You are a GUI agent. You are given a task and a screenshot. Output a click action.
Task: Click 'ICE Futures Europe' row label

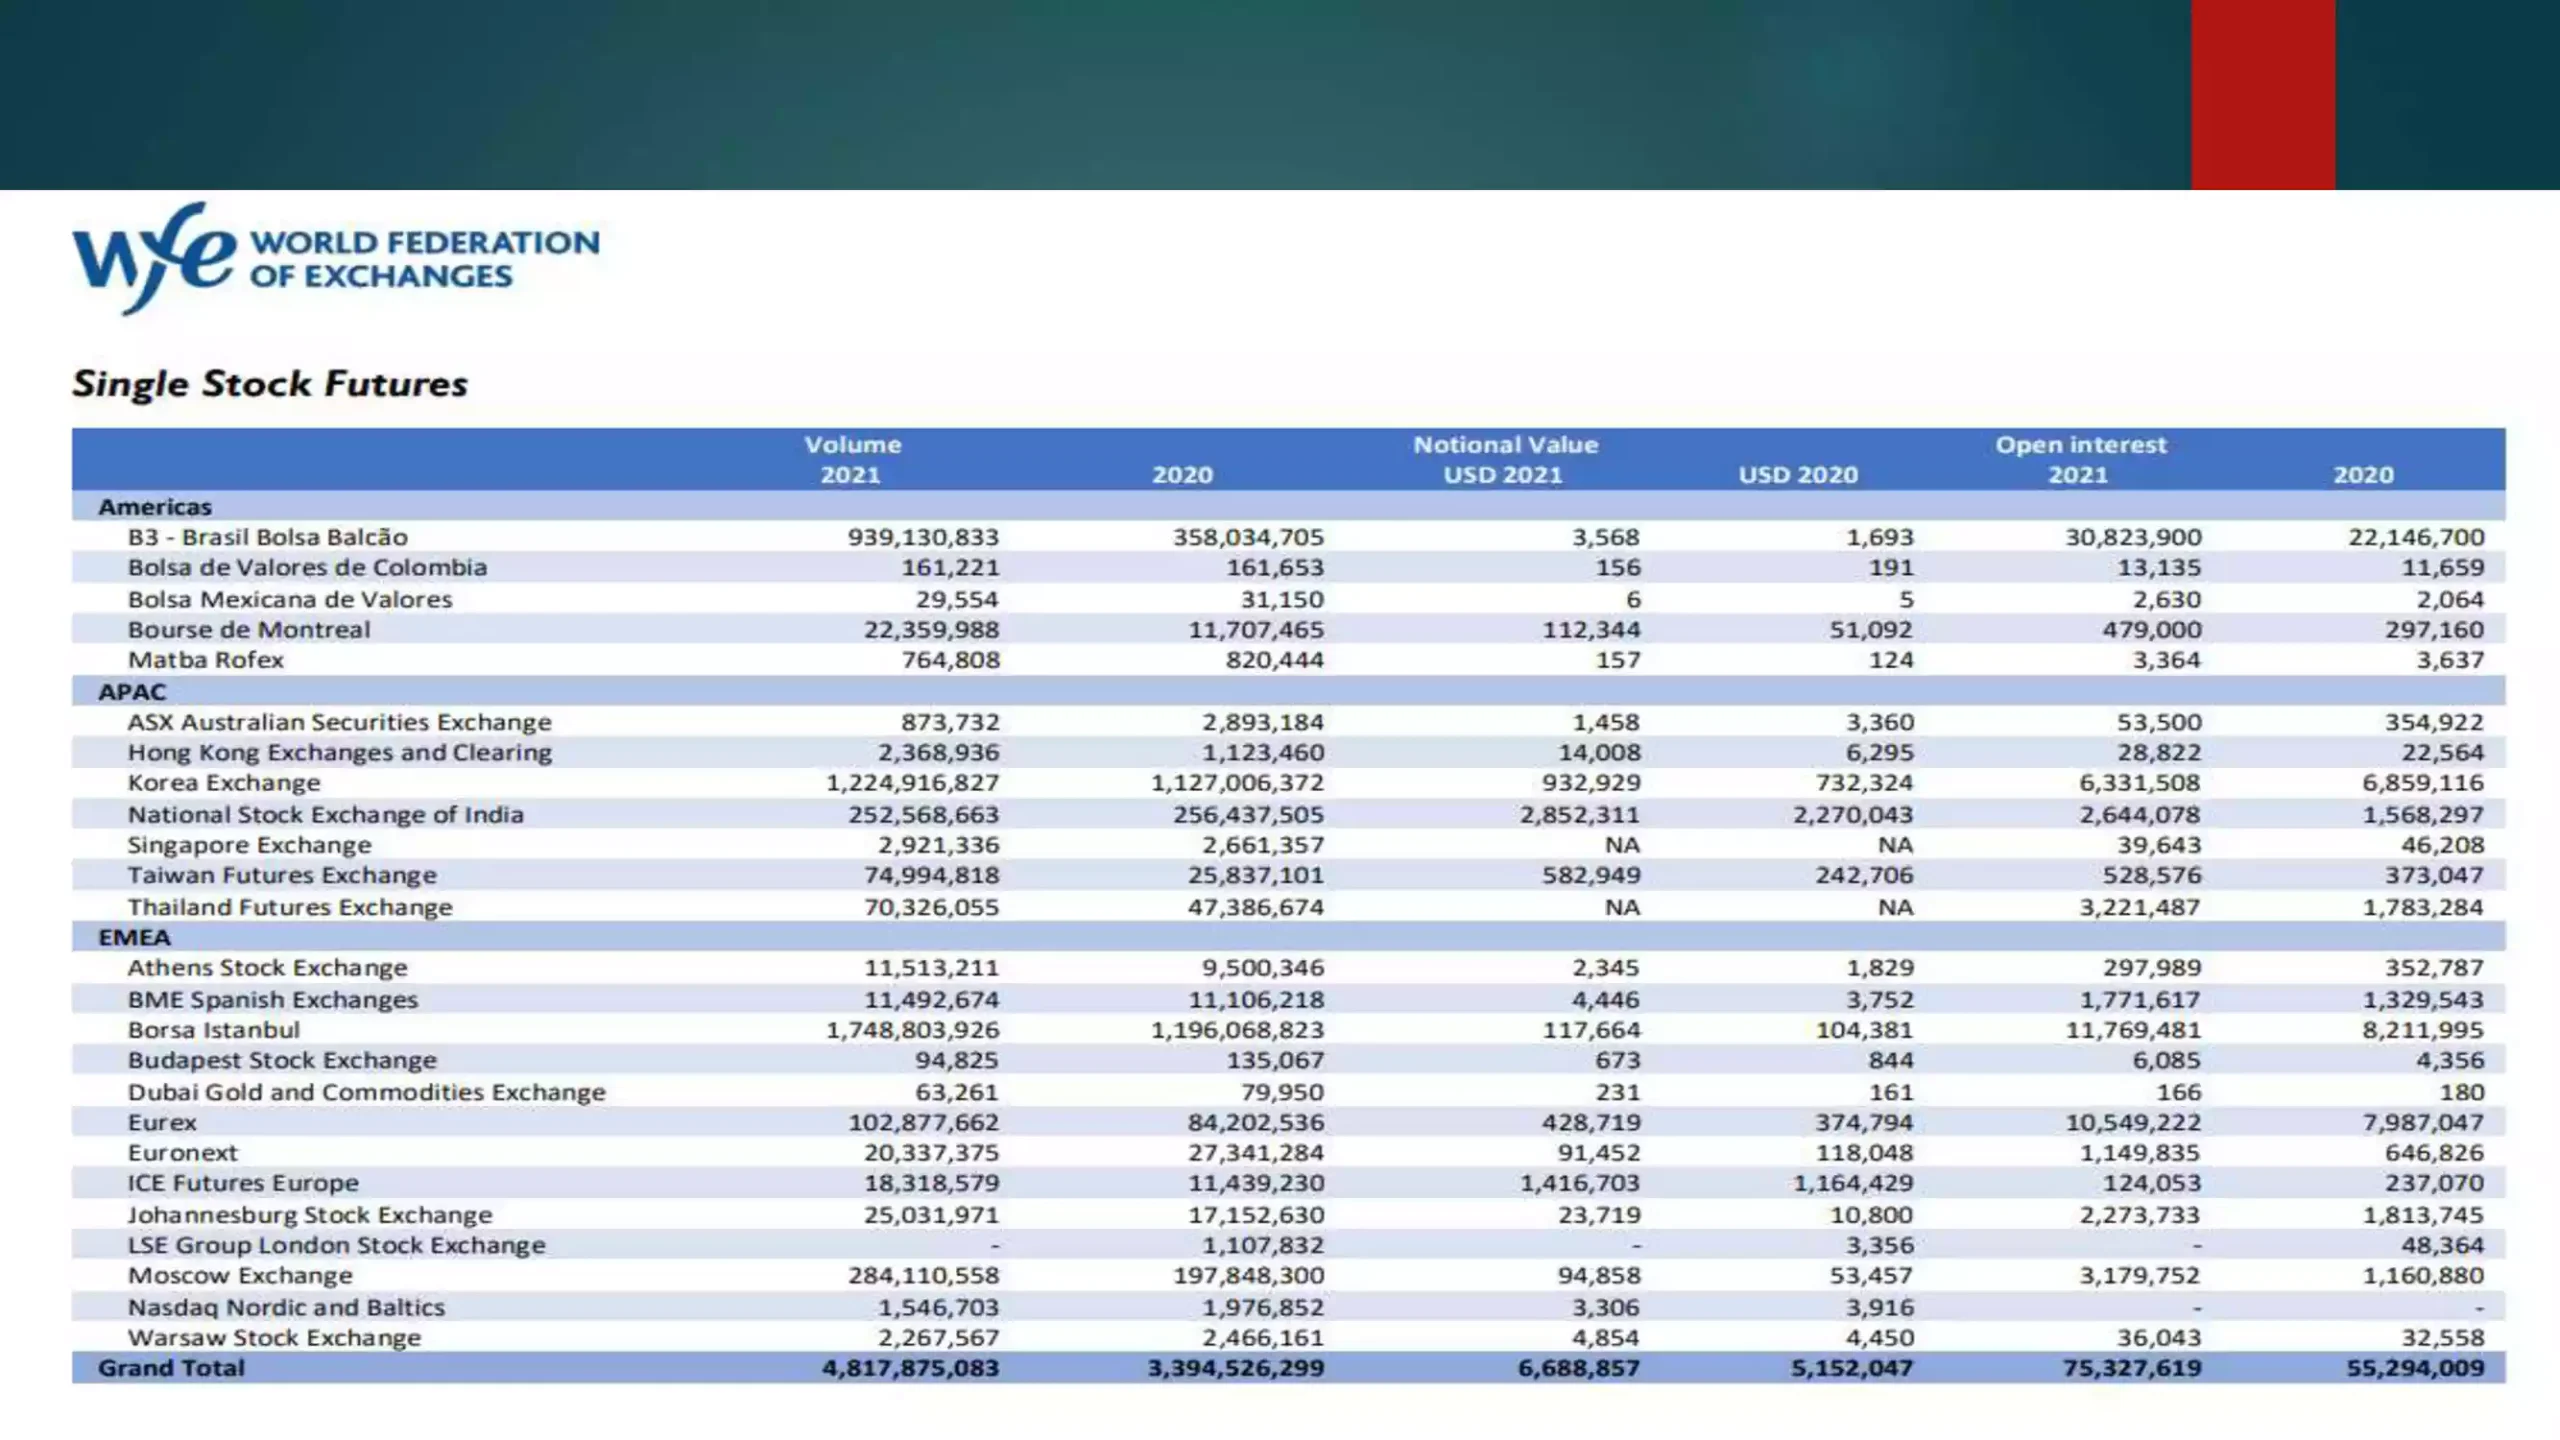point(242,1183)
